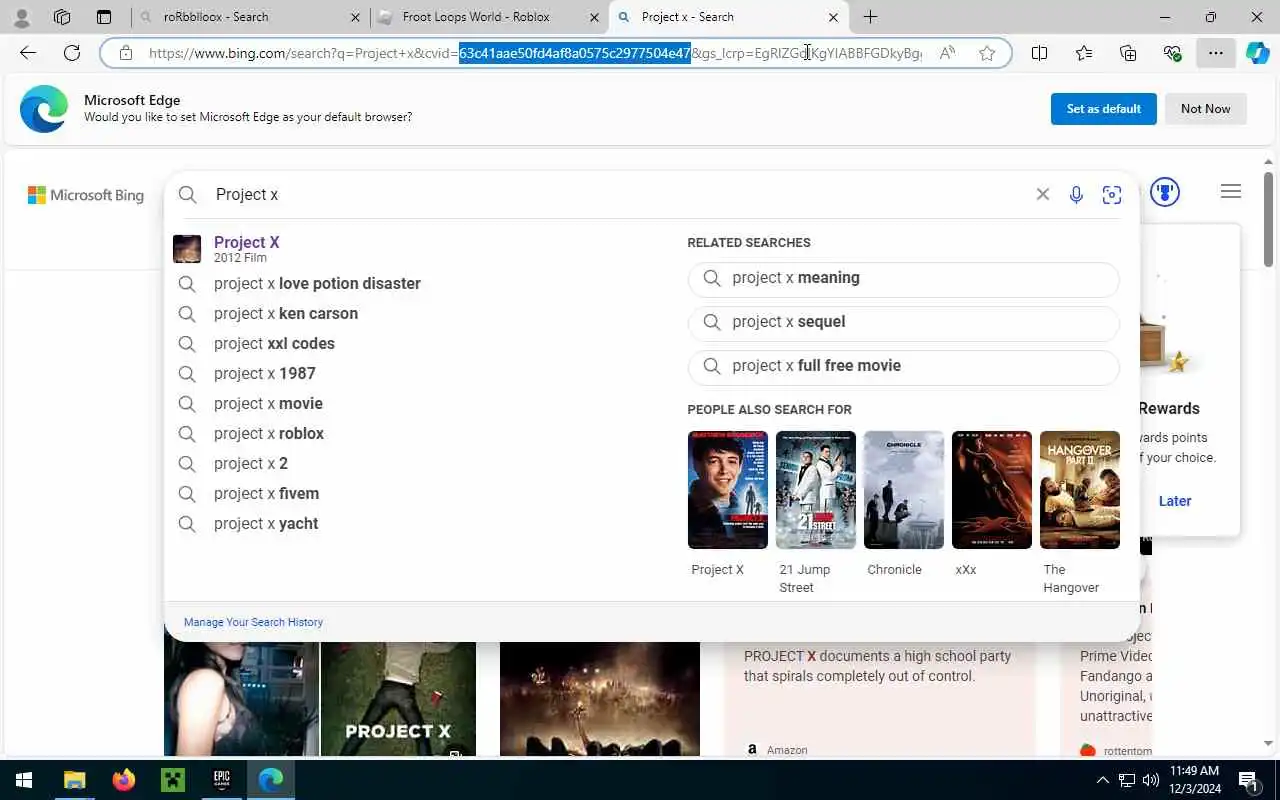Close the Froot Loops World tab
Viewport: 1280px width, 800px height.
coord(595,17)
